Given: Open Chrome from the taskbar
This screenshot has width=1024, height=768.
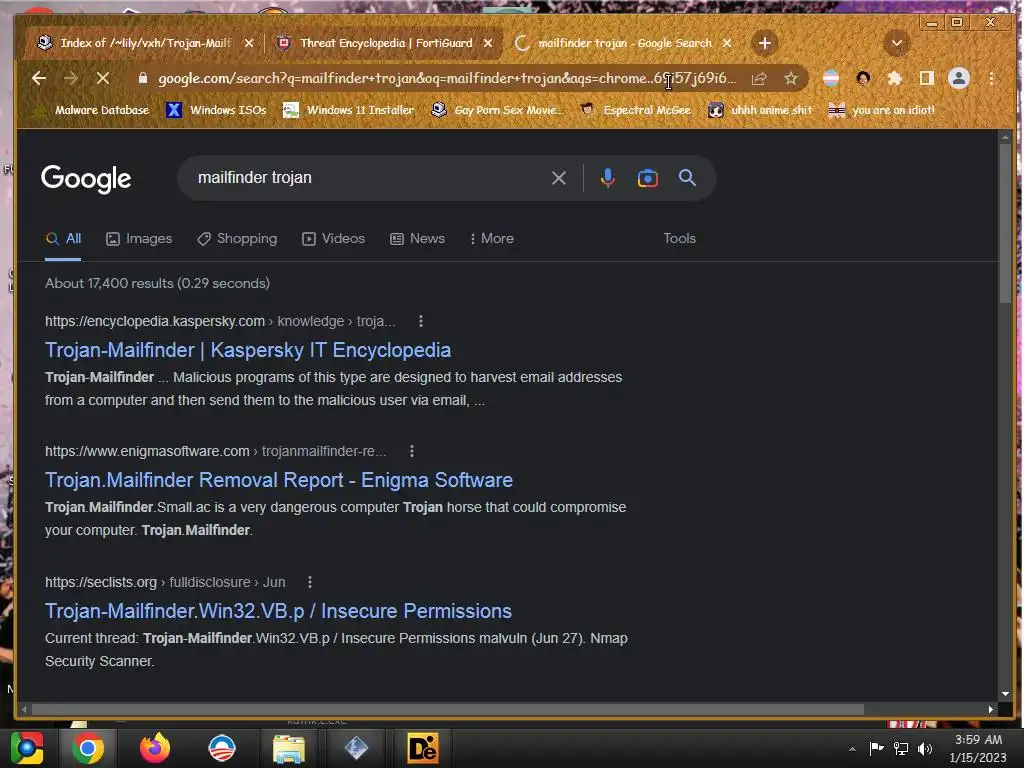Looking at the screenshot, I should point(88,748).
